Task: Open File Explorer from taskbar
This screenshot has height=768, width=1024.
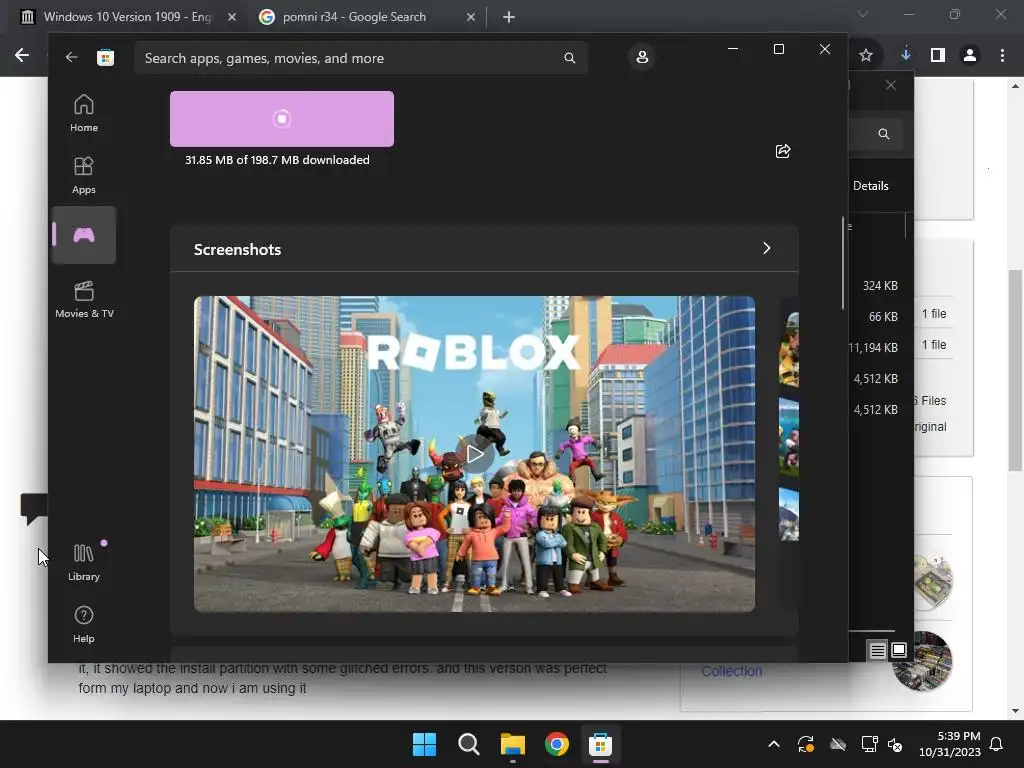Action: 513,744
